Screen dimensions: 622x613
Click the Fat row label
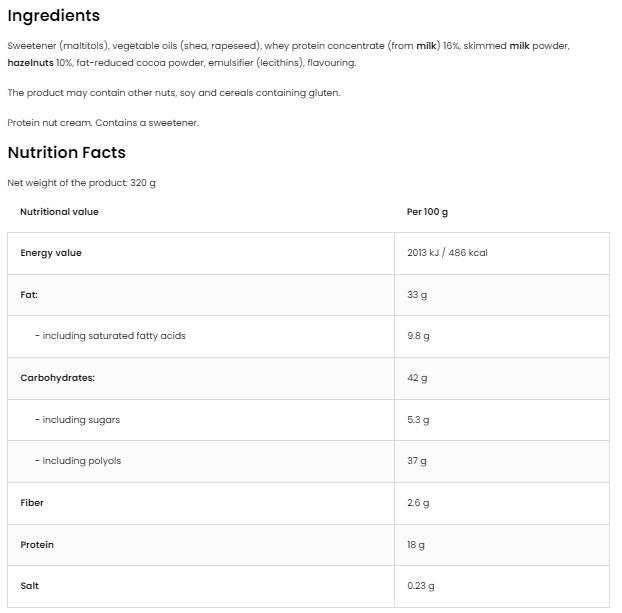pyautogui.click(x=29, y=295)
